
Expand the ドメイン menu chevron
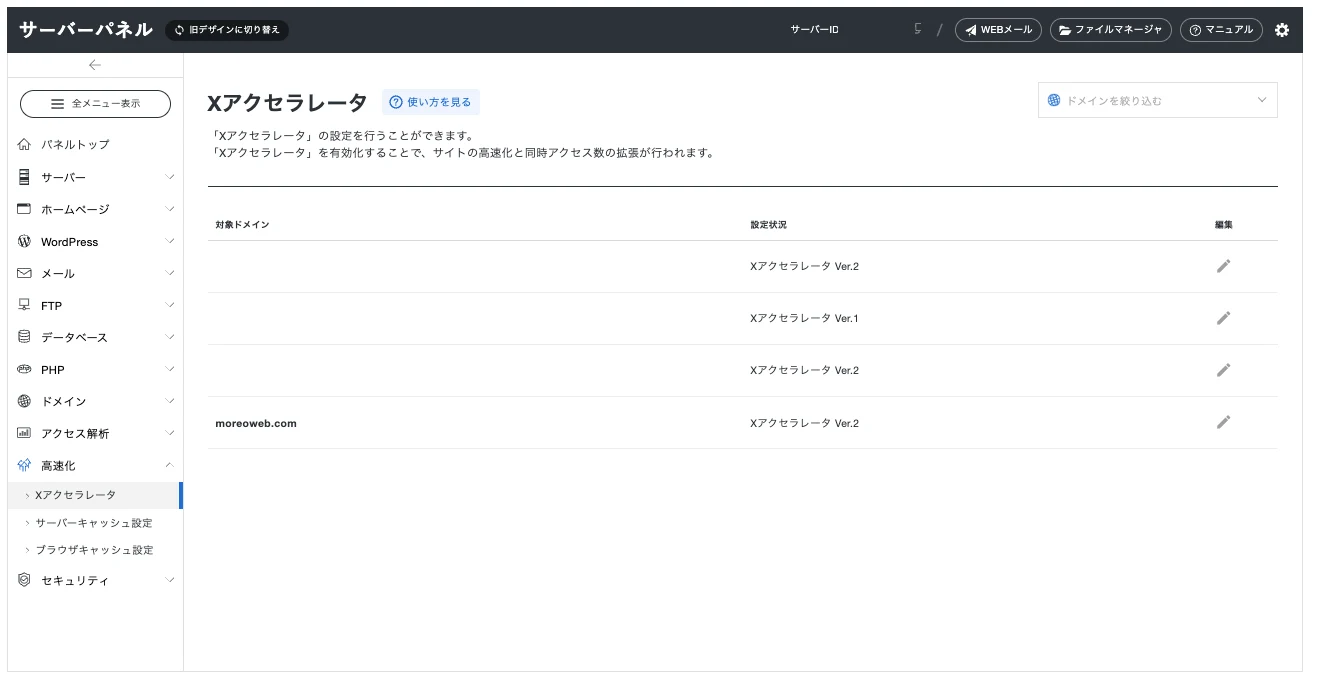click(x=170, y=401)
